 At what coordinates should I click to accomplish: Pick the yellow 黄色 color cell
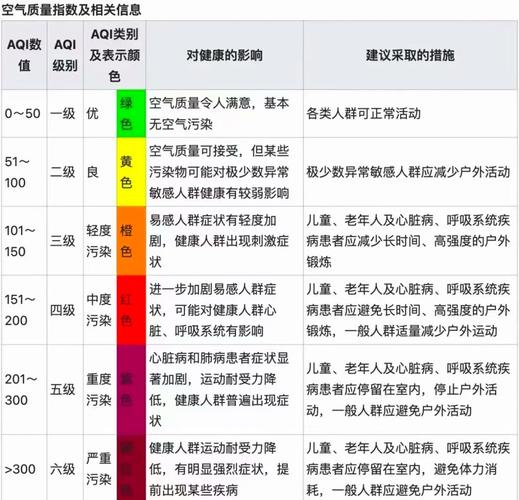131,172
